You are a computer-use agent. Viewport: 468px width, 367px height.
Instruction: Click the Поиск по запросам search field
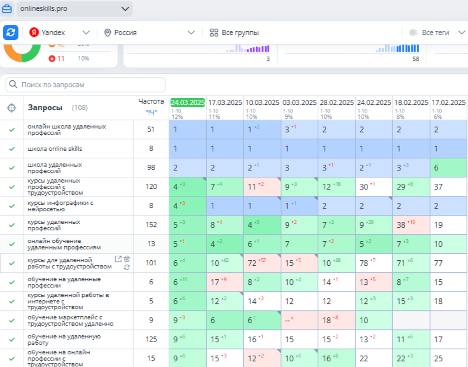(85, 84)
